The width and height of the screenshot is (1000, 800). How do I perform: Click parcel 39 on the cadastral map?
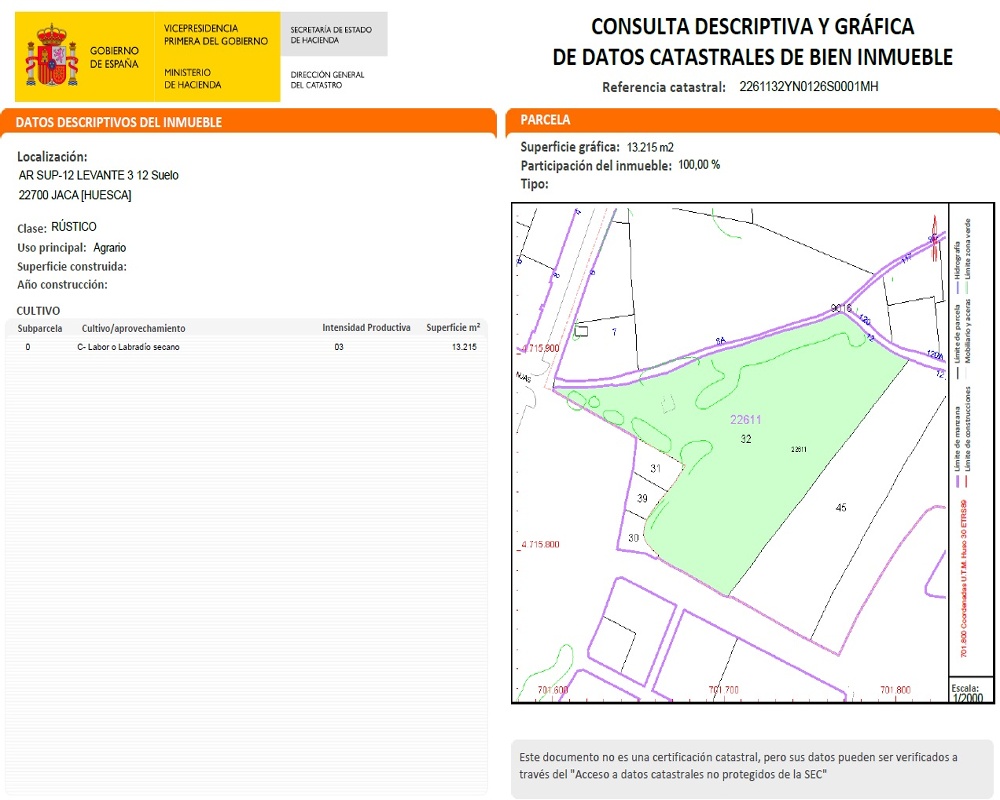642,498
